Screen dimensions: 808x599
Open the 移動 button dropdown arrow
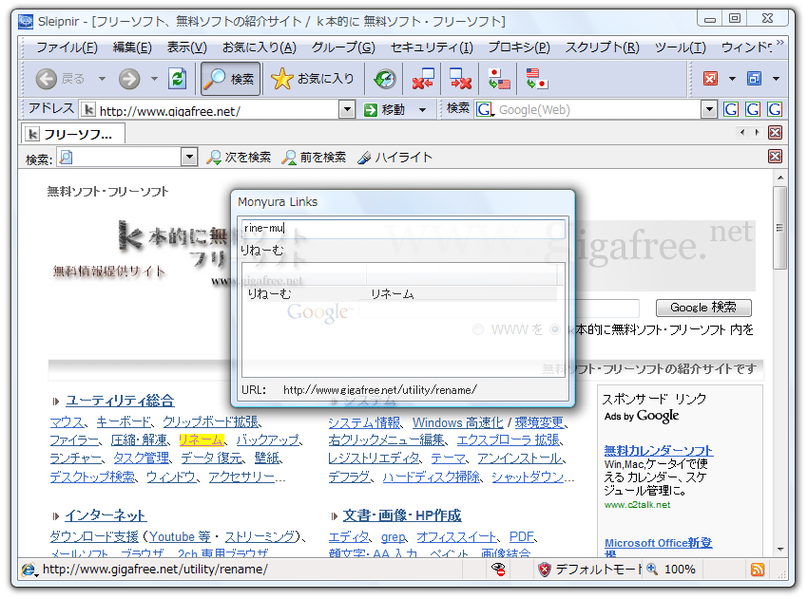423,110
